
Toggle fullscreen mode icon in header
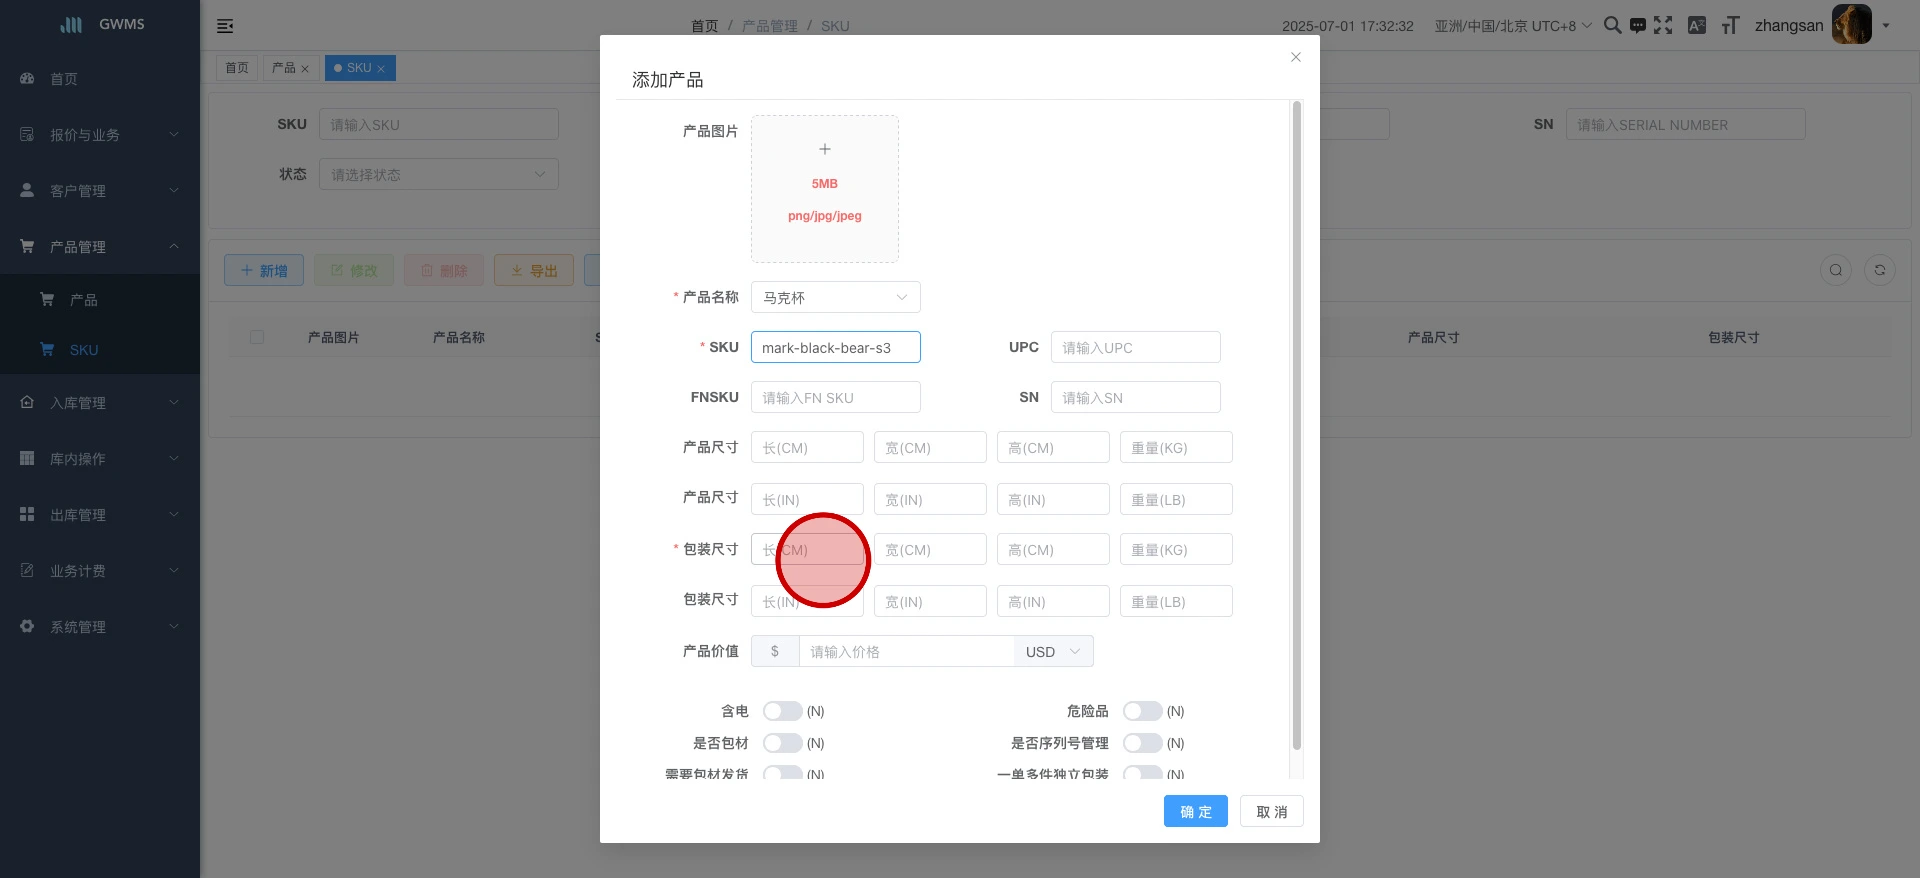(1663, 25)
